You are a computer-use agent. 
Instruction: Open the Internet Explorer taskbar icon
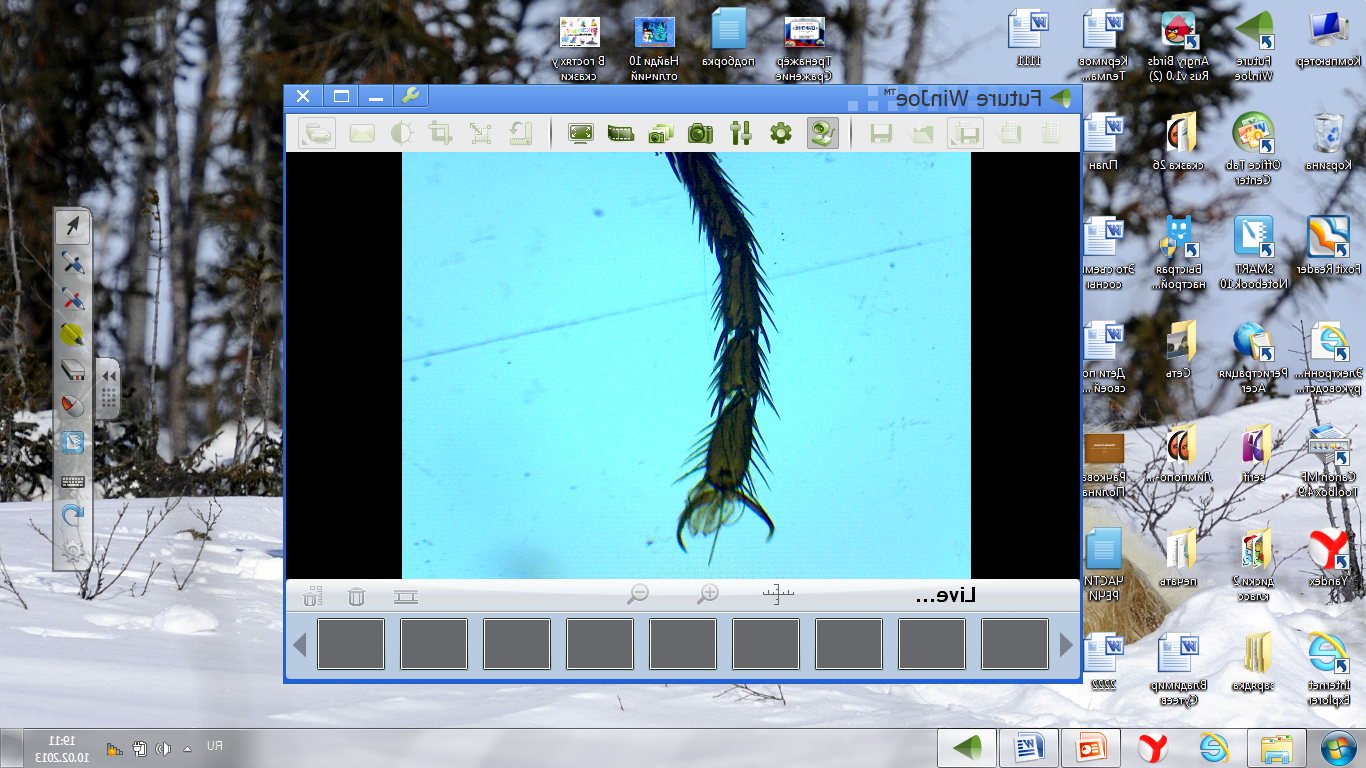click(x=1215, y=748)
